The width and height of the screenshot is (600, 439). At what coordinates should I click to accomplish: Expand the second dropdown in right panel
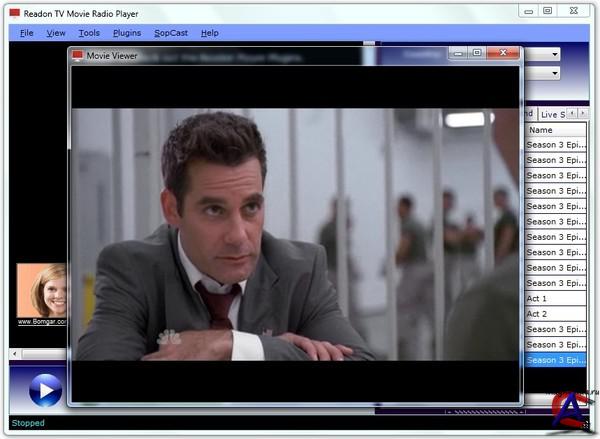coord(555,73)
